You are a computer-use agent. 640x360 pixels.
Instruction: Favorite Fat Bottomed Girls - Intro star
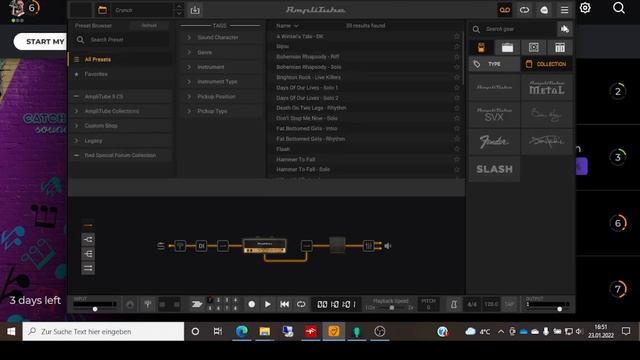point(457,129)
